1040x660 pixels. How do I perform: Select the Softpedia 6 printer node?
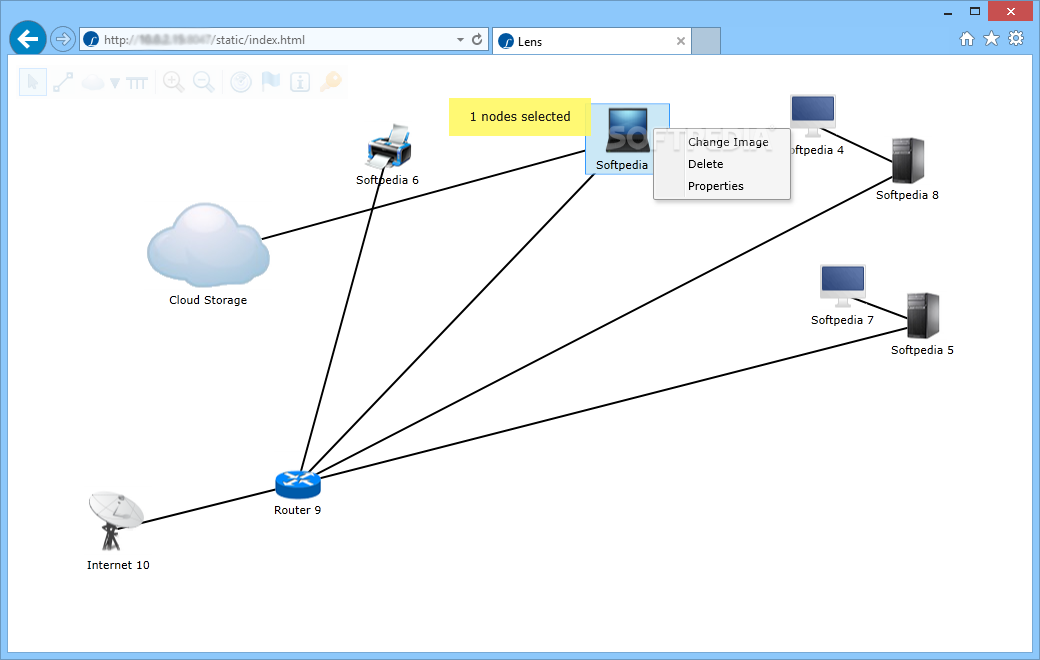[x=390, y=146]
